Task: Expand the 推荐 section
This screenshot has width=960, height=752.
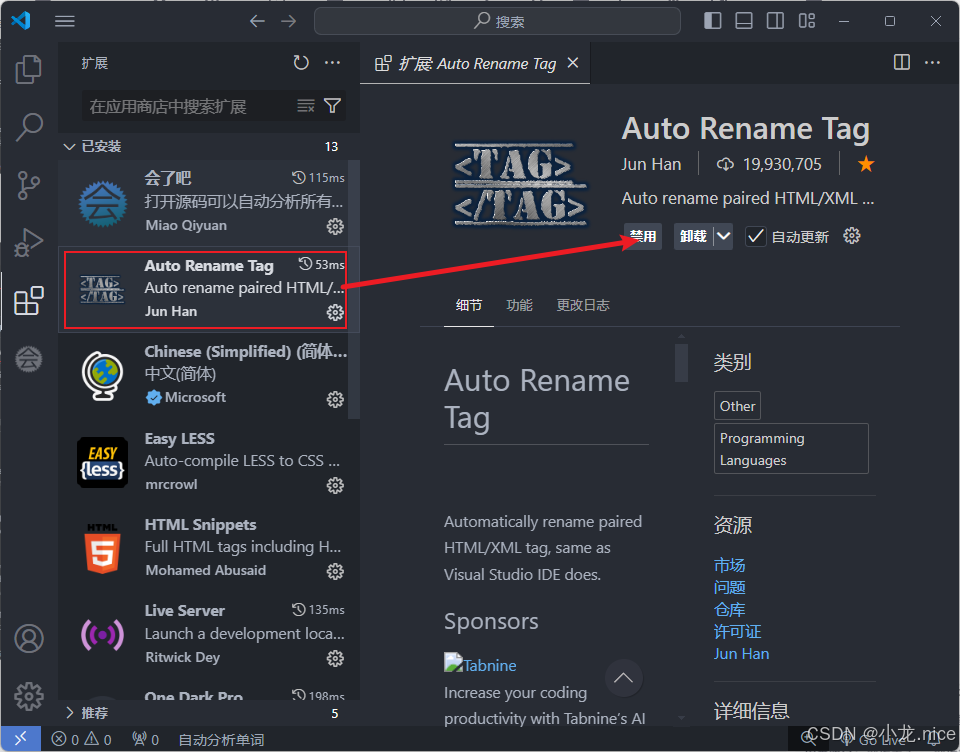Action: pos(208,713)
